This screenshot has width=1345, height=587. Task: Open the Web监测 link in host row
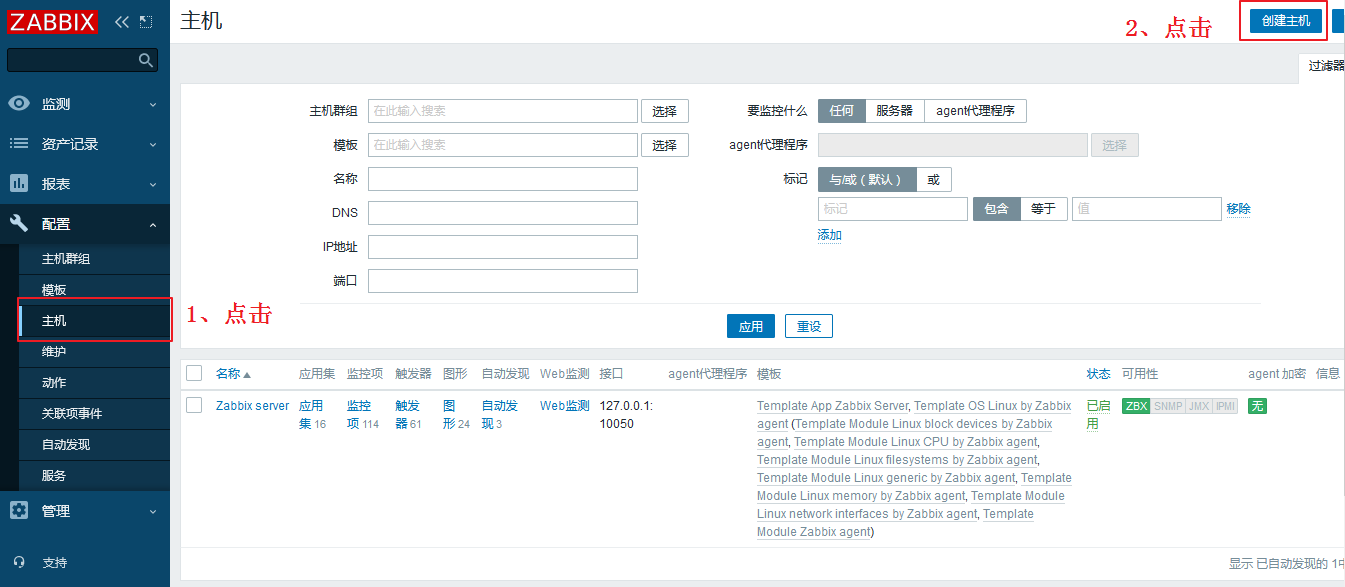(x=565, y=406)
